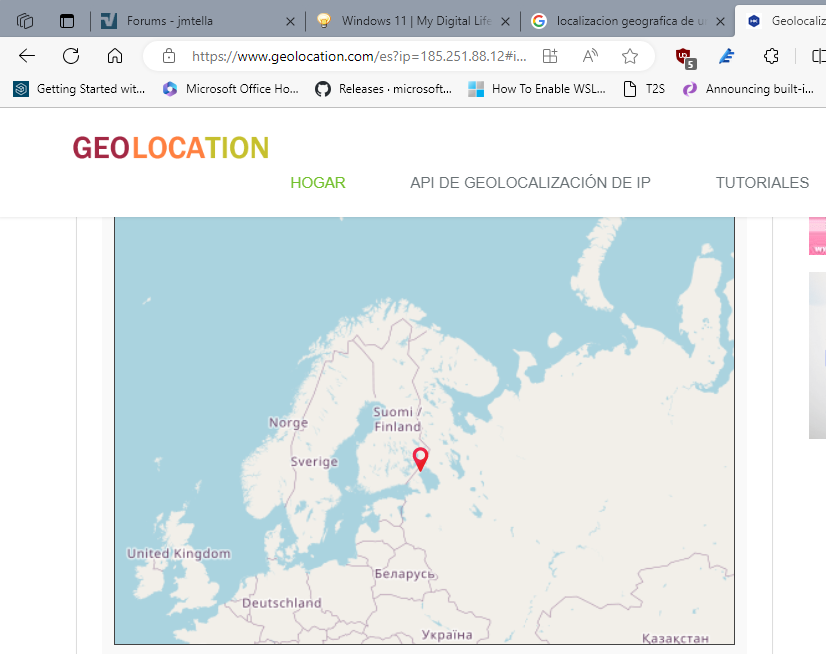
Task: Click the address bar URL field
Action: pyautogui.click(x=358, y=56)
